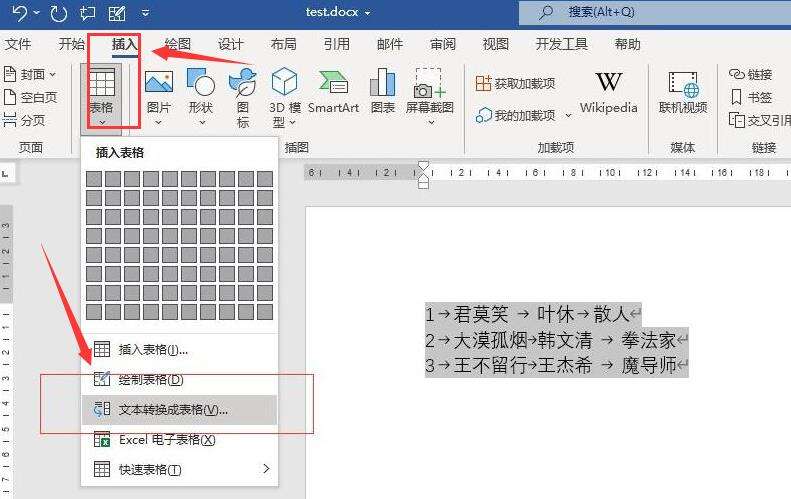Open Customize Quick Access Toolbar dropdown
The width and height of the screenshot is (791, 499).
[145, 13]
